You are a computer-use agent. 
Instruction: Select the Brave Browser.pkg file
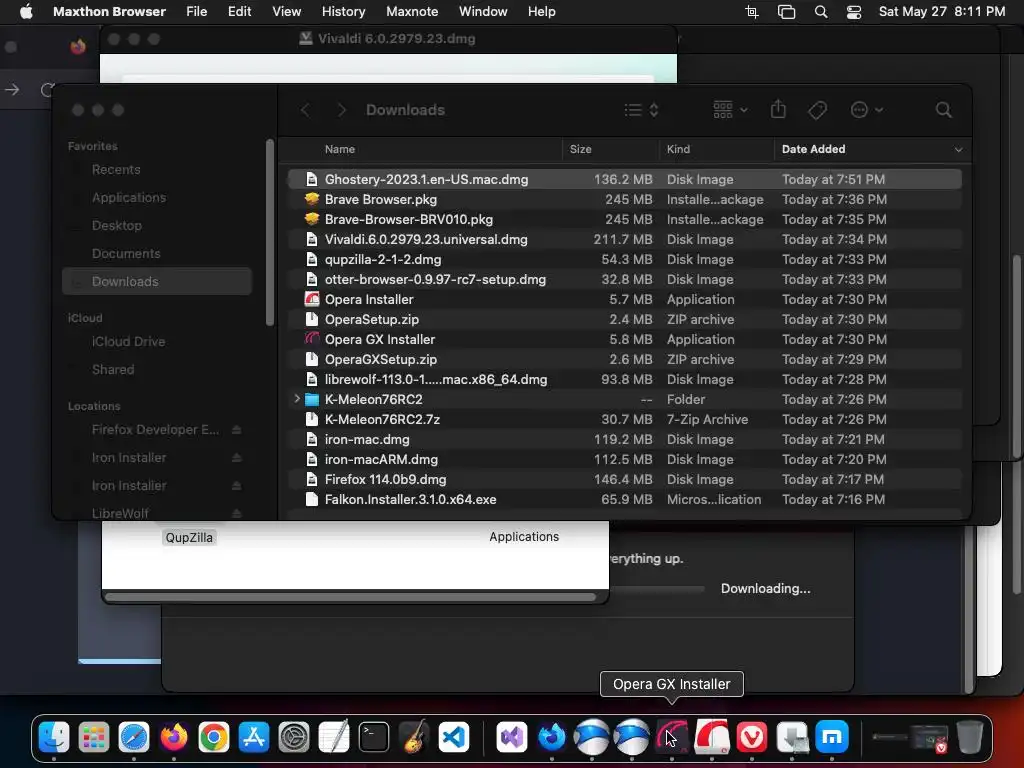click(625, 199)
